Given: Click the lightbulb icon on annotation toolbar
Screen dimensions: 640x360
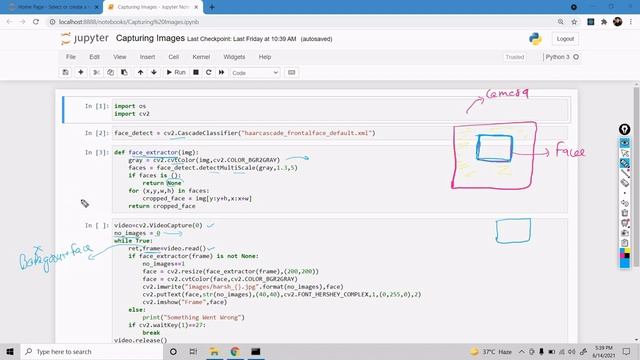Looking at the screenshot, I should [624, 129].
